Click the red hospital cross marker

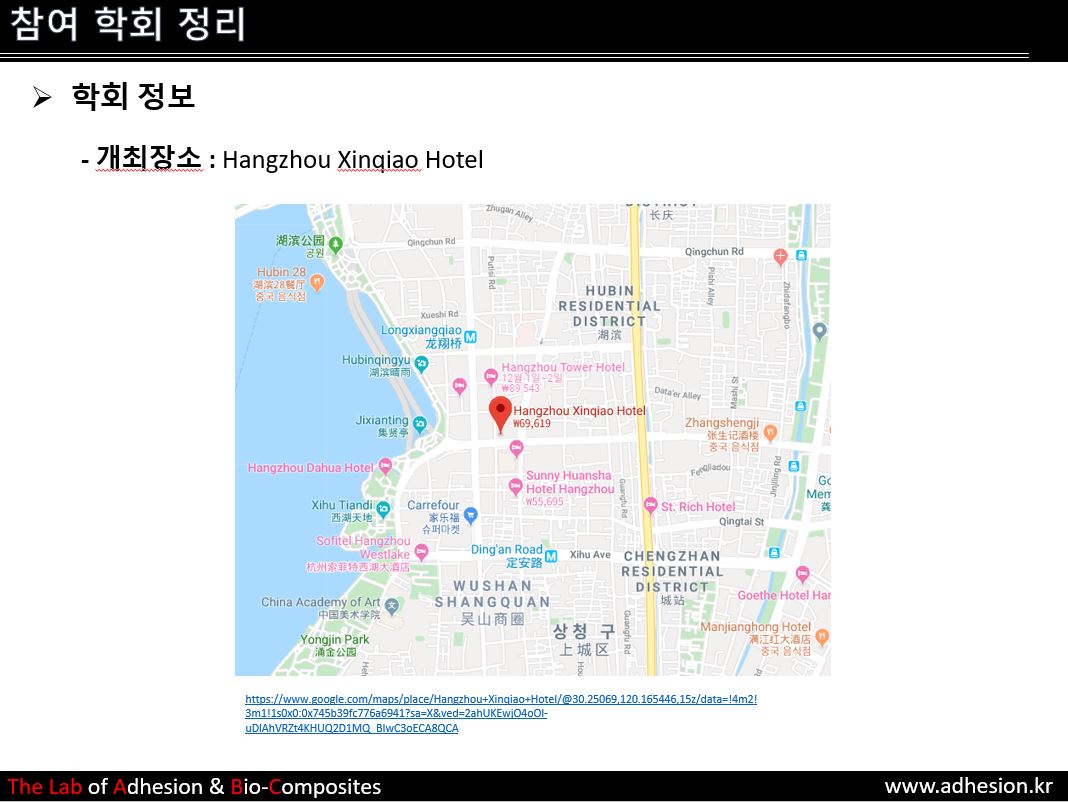(781, 256)
